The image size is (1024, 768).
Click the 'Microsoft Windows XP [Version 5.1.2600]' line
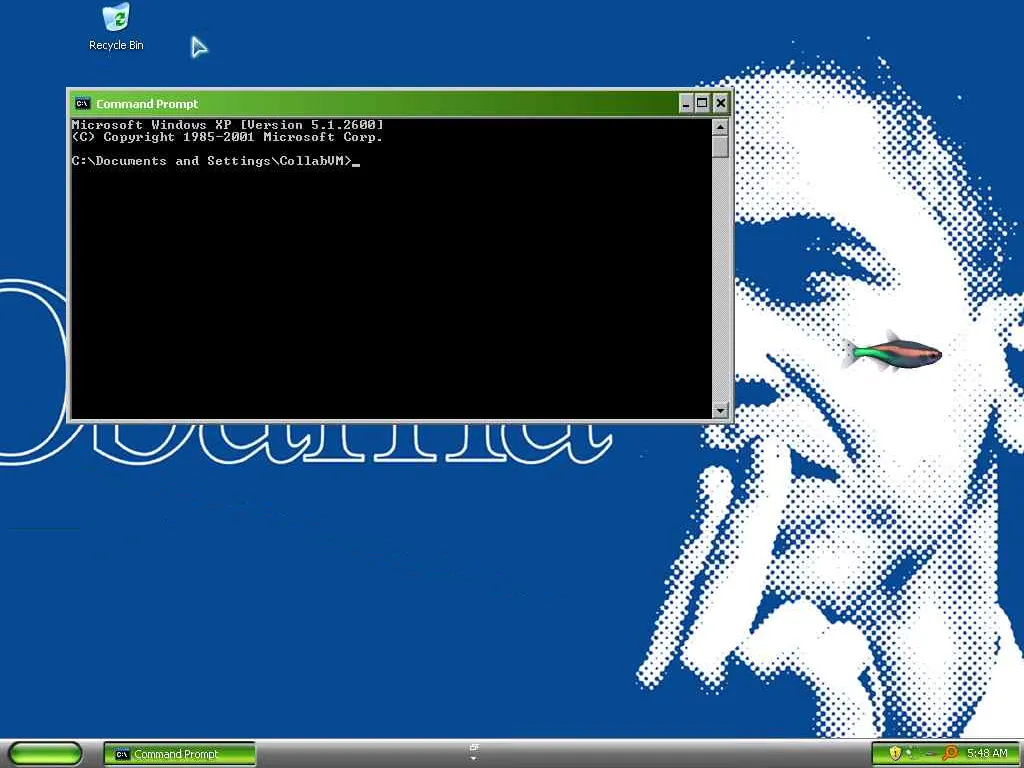tap(227, 125)
